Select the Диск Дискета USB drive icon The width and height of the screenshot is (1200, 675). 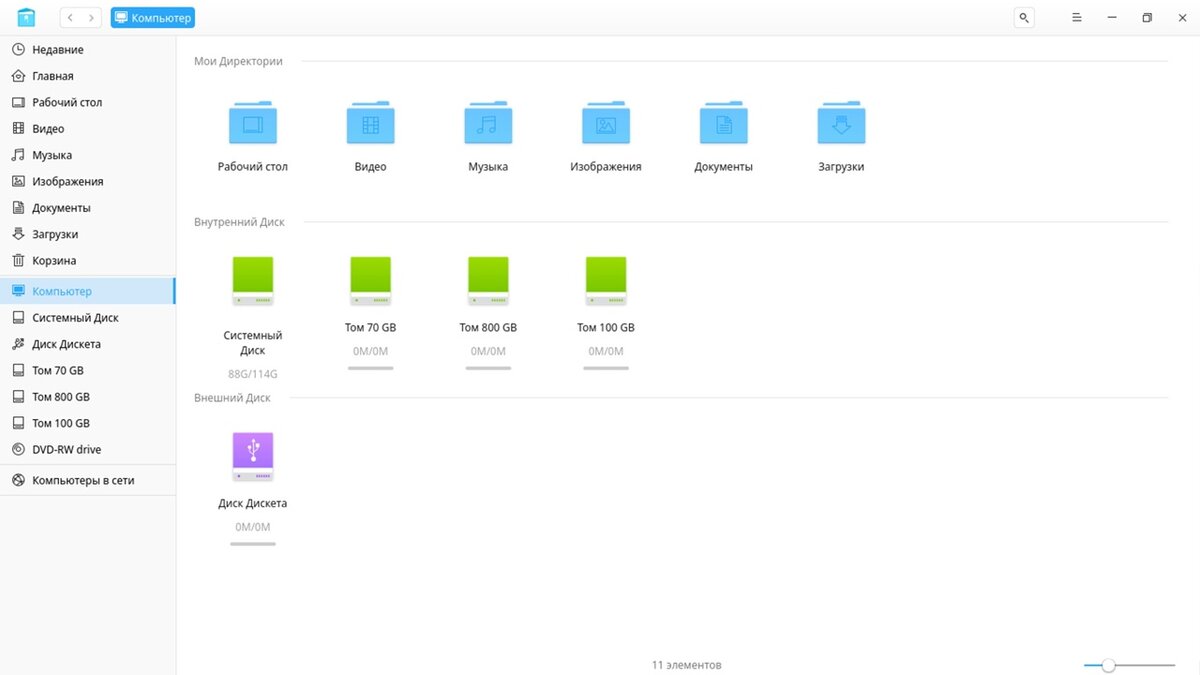(253, 457)
